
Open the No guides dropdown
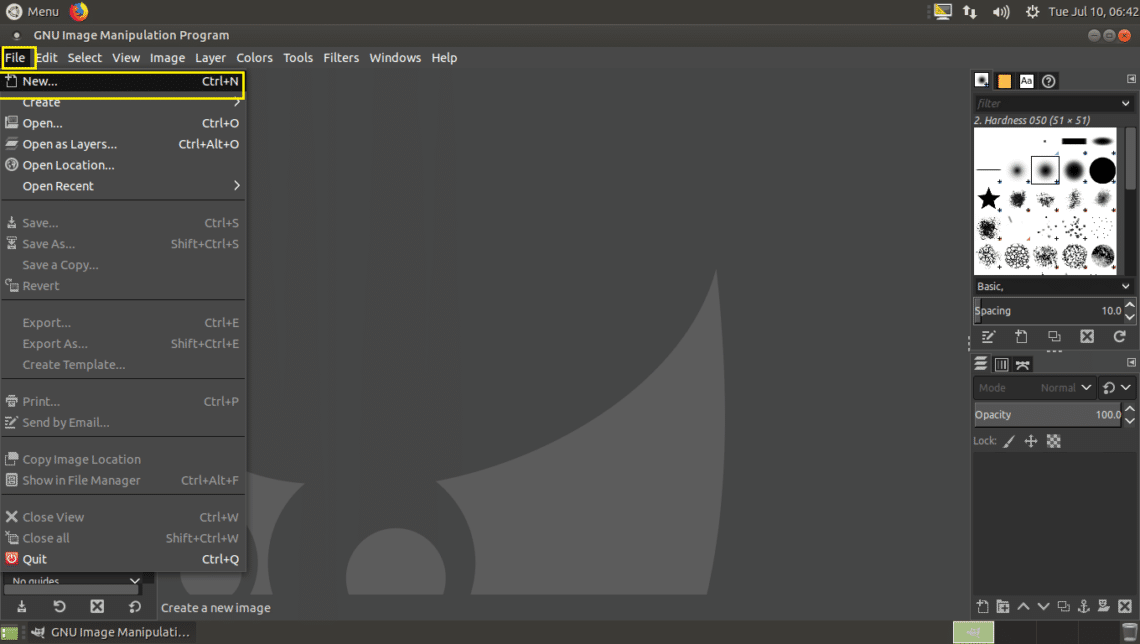[x=76, y=580]
